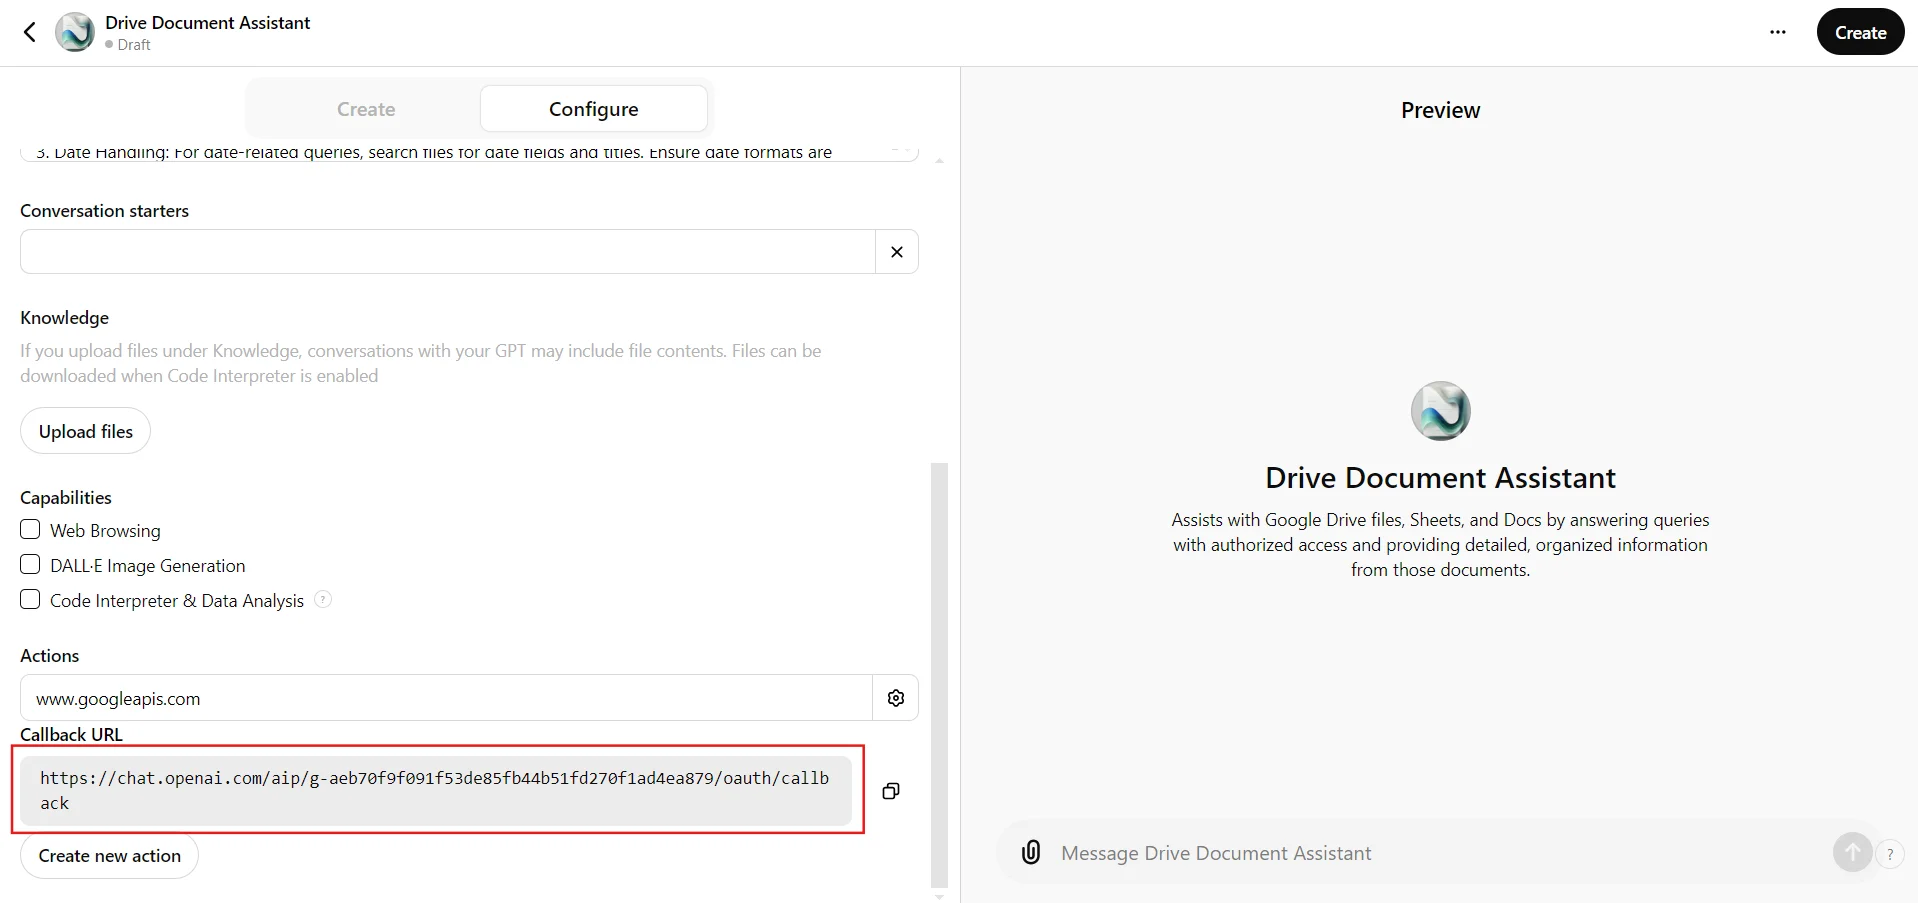Click the paperclip attach file icon
The image size is (1918, 903).
tap(1031, 852)
